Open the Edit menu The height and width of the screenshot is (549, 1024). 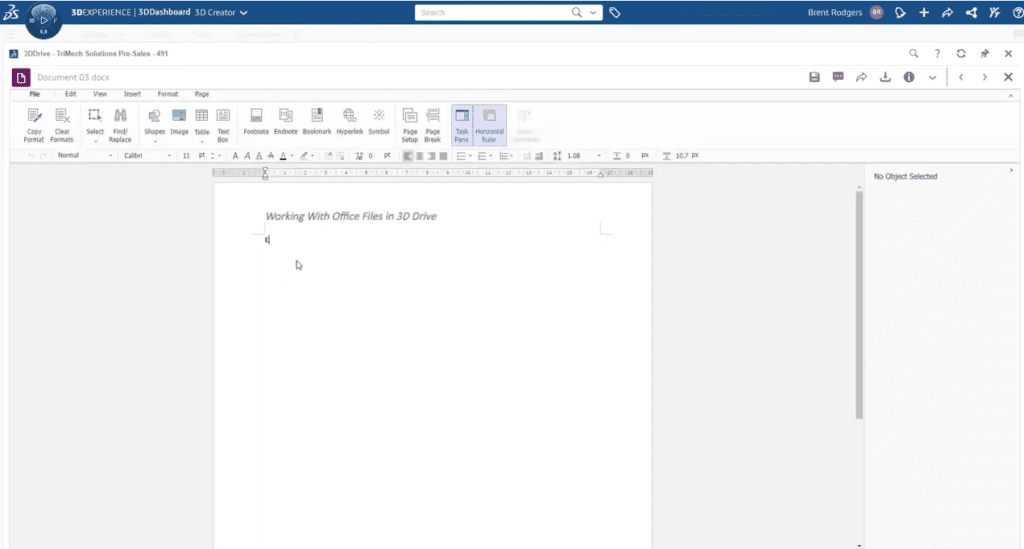pos(71,94)
